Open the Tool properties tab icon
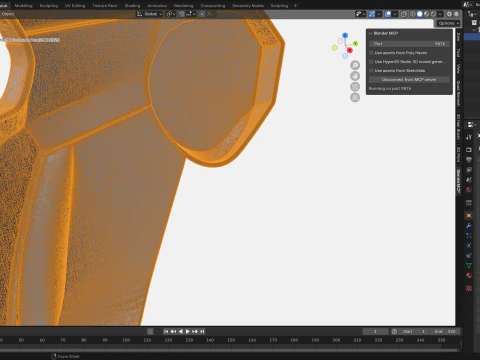 pyautogui.click(x=469, y=137)
